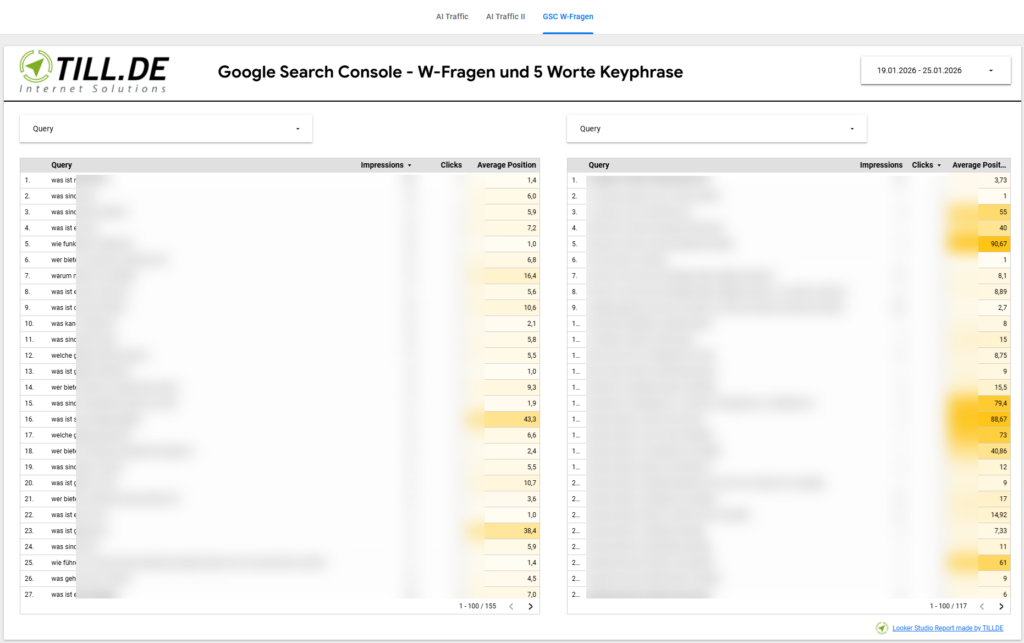Sort right table by the Query column header
The image size is (1024, 643).
click(x=600, y=165)
